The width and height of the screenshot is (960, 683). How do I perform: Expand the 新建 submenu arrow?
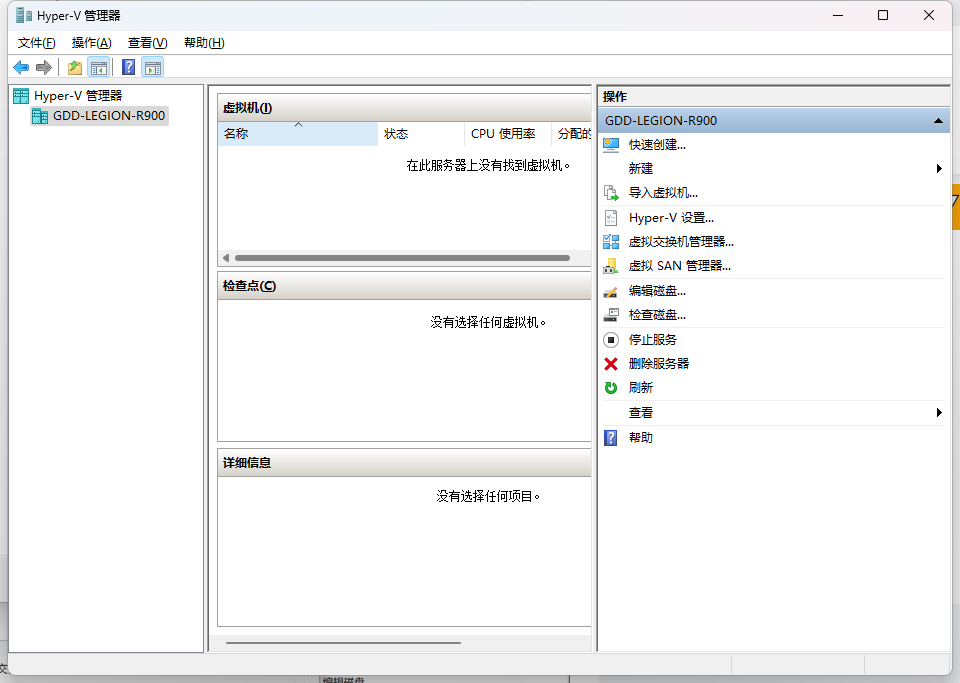point(939,168)
